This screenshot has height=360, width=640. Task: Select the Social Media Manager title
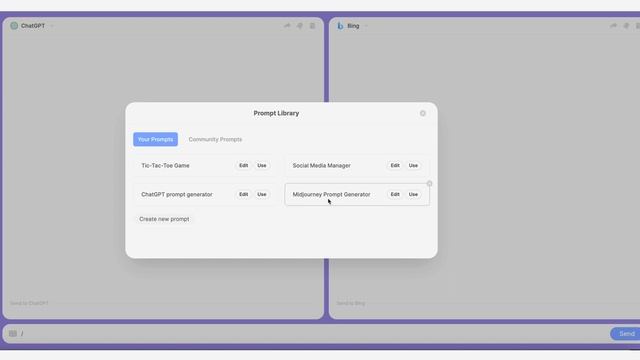point(322,165)
